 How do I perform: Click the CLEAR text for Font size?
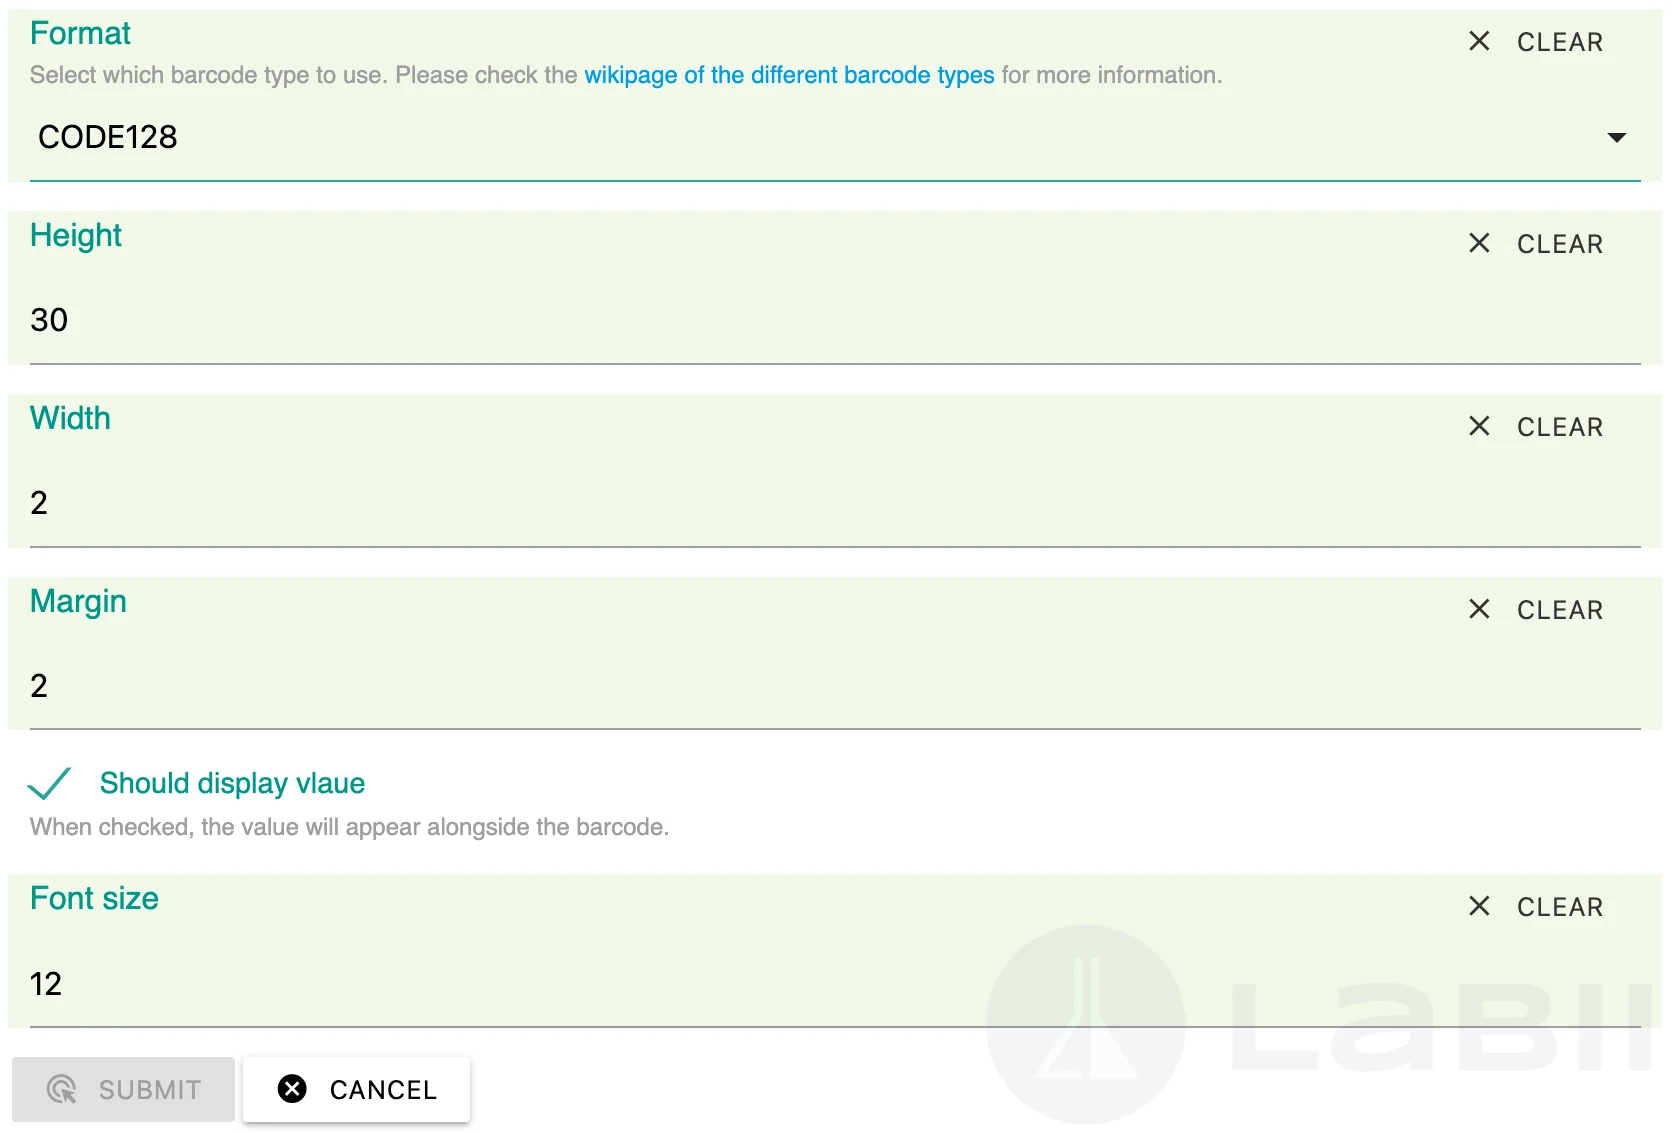pyautogui.click(x=1560, y=907)
